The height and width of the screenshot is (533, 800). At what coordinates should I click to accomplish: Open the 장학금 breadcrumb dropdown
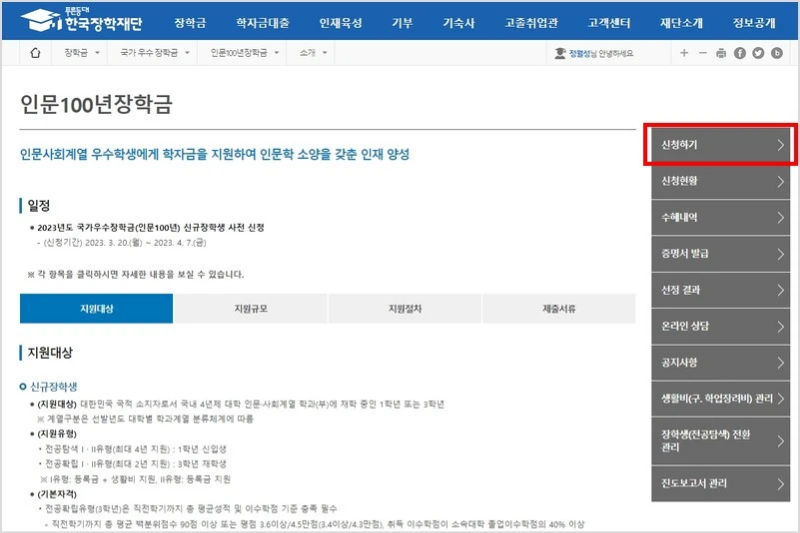tap(82, 53)
